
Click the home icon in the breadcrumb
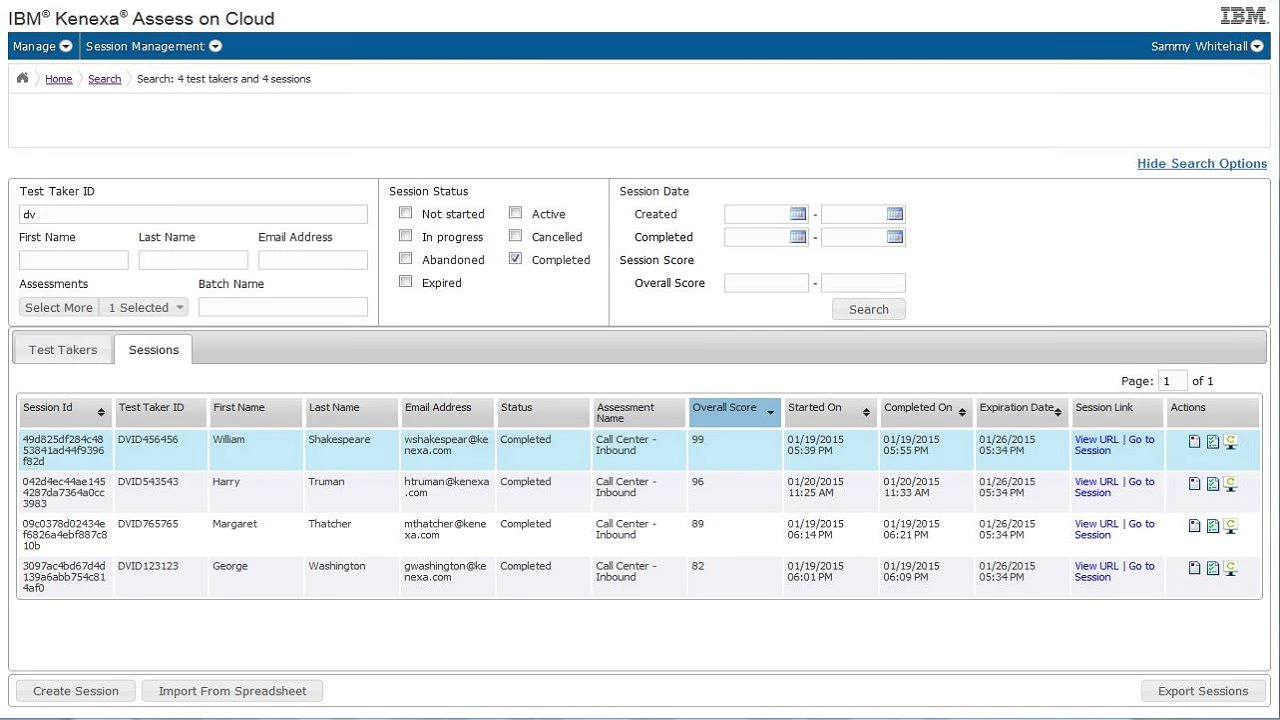(23, 78)
